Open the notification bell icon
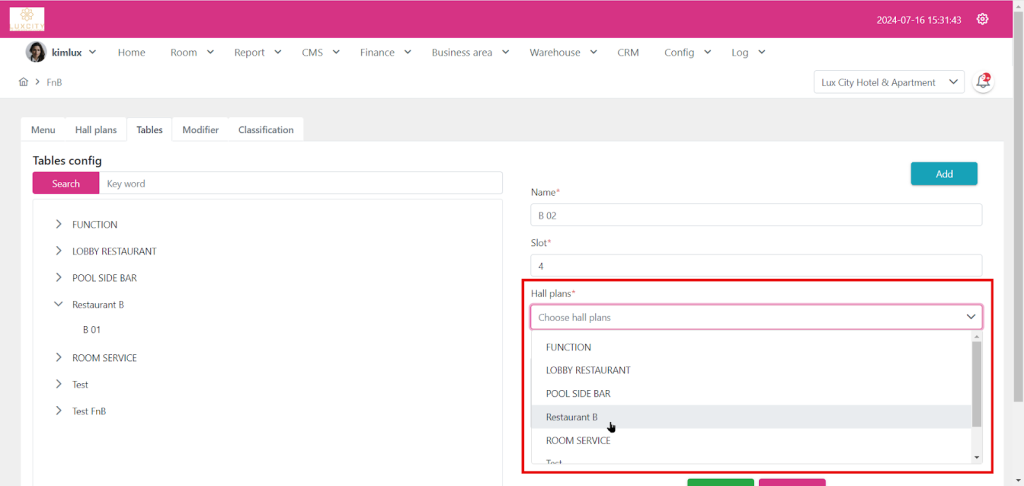Viewport: 1024px width, 486px height. tap(983, 82)
